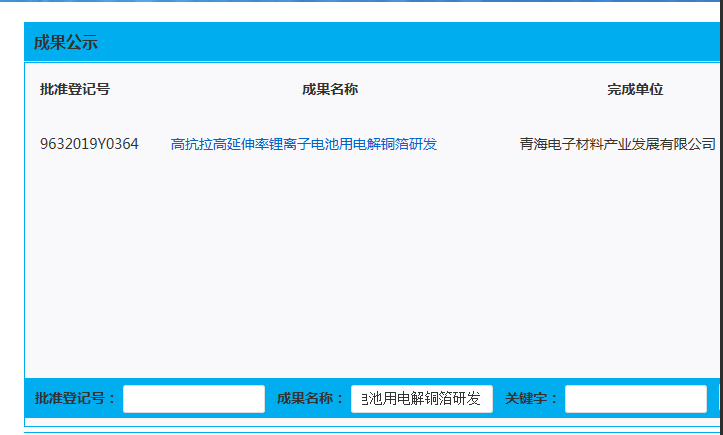The height and width of the screenshot is (435, 723).
Task: Click the 青海电子材料产业发展有限公司 unit cell
Action: [617, 144]
